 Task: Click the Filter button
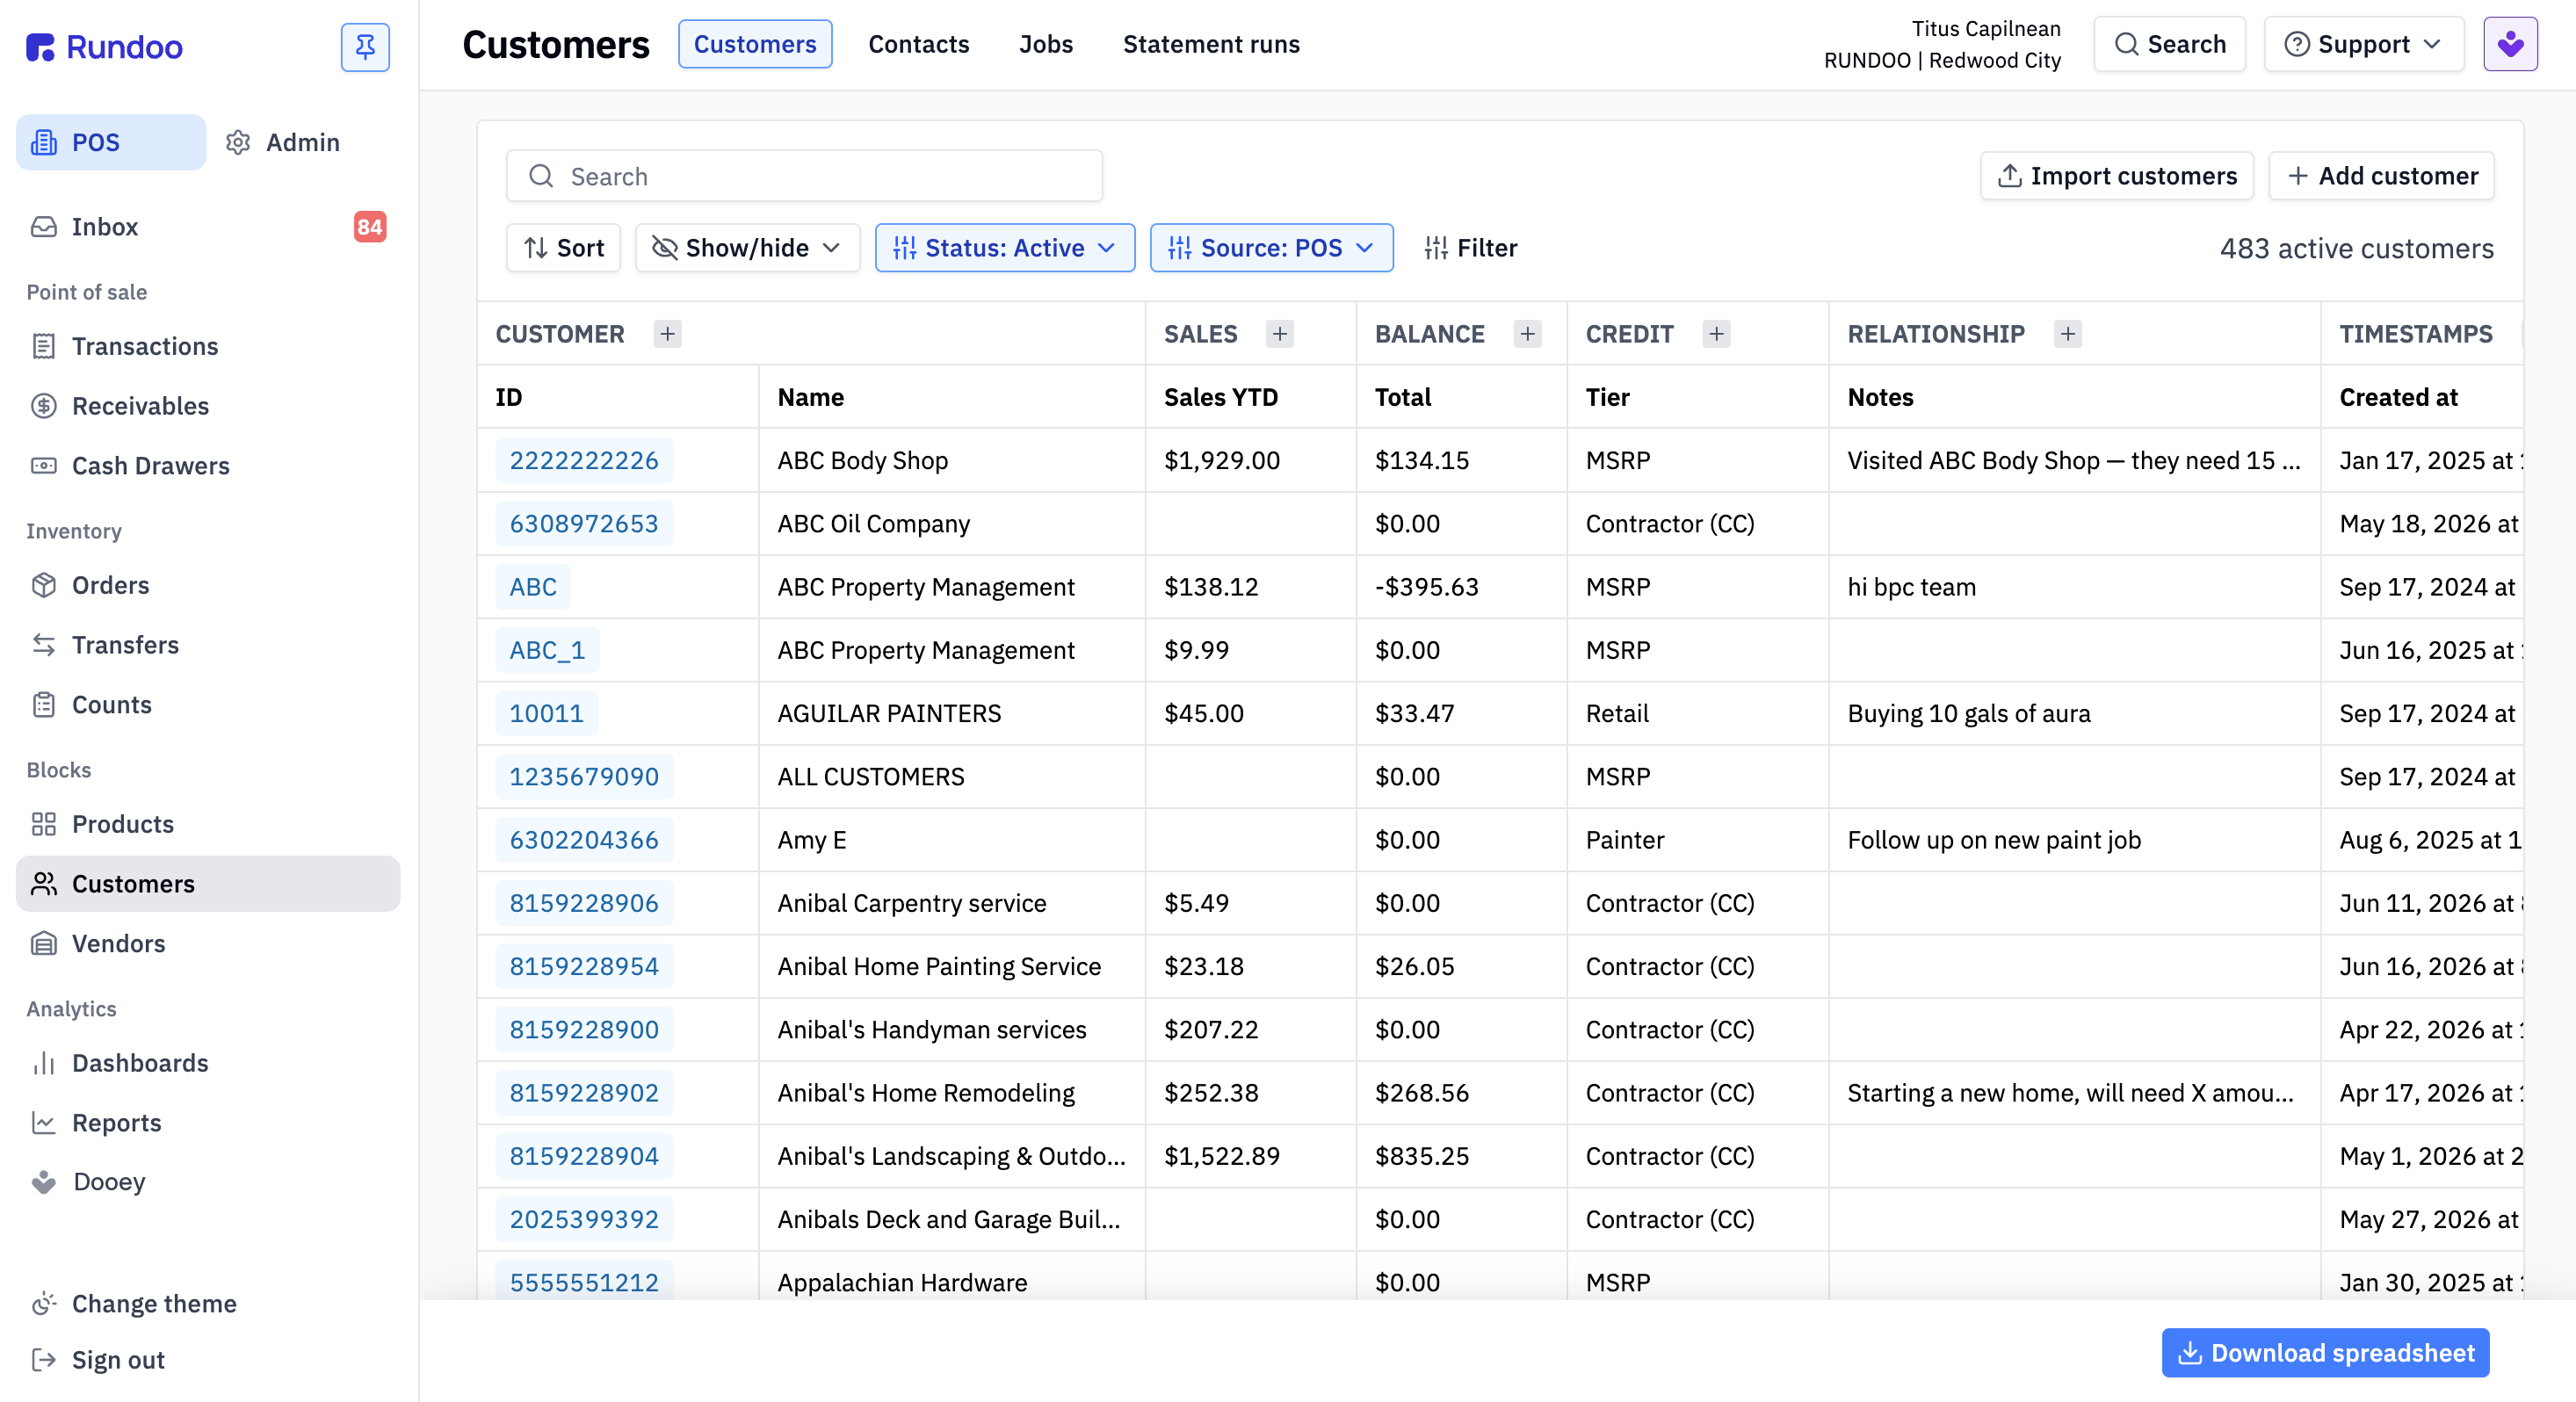1470,248
